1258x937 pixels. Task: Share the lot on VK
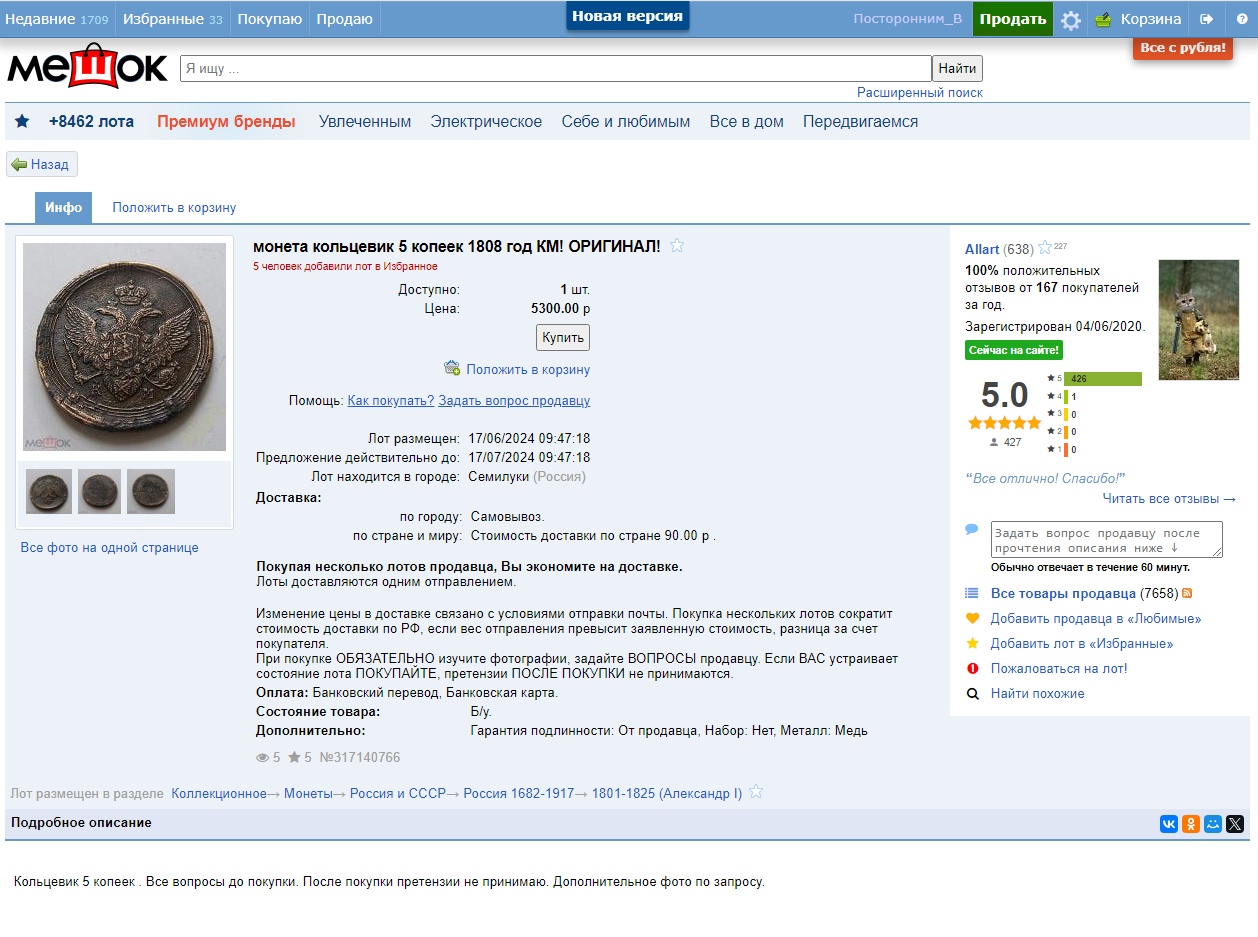[1168, 824]
